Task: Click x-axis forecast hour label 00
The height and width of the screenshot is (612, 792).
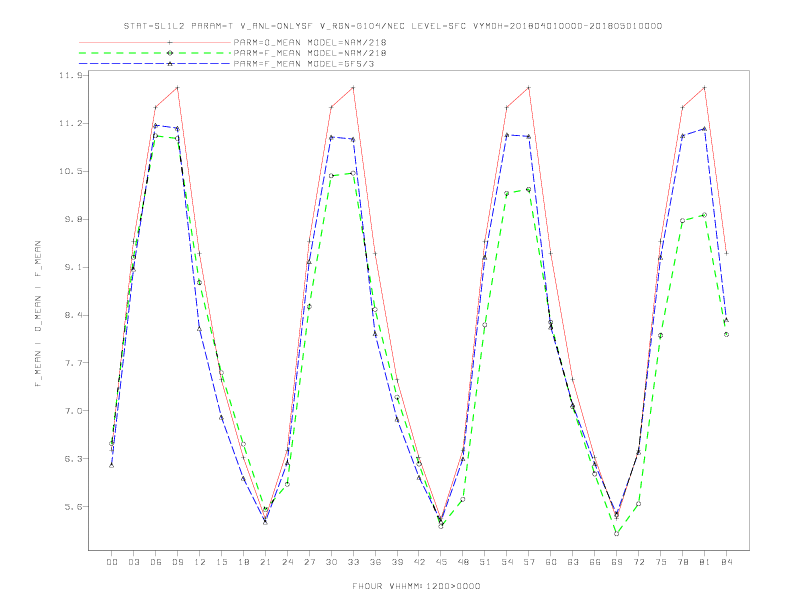Action: click(x=112, y=562)
